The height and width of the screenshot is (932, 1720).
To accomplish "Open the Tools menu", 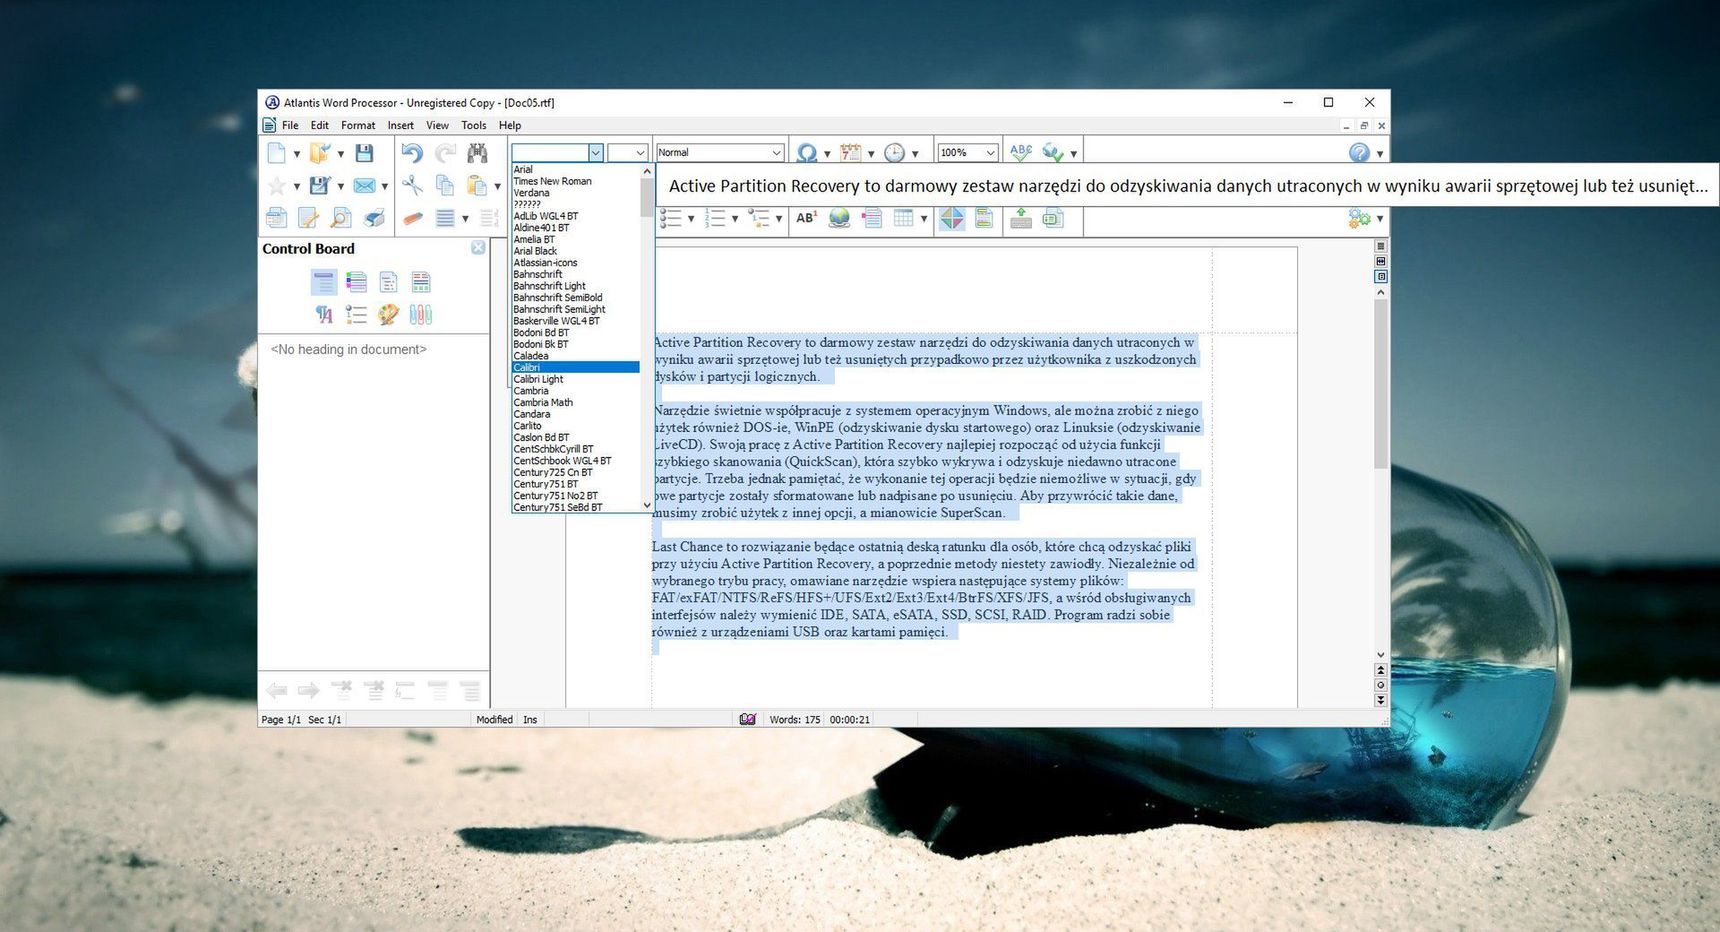I will (x=473, y=126).
